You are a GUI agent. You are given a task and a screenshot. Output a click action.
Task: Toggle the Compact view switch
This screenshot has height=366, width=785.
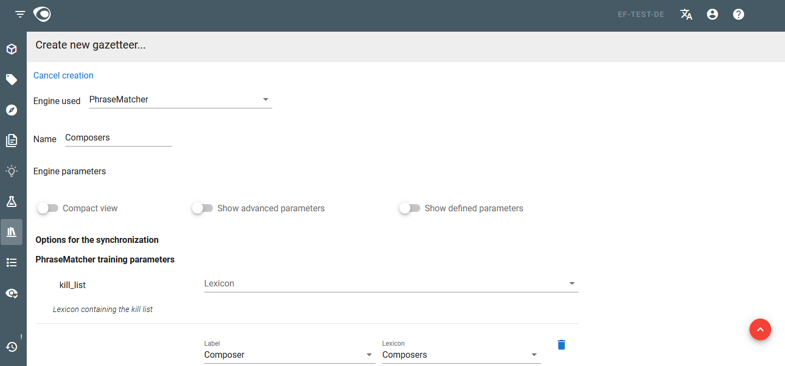pyautogui.click(x=48, y=208)
